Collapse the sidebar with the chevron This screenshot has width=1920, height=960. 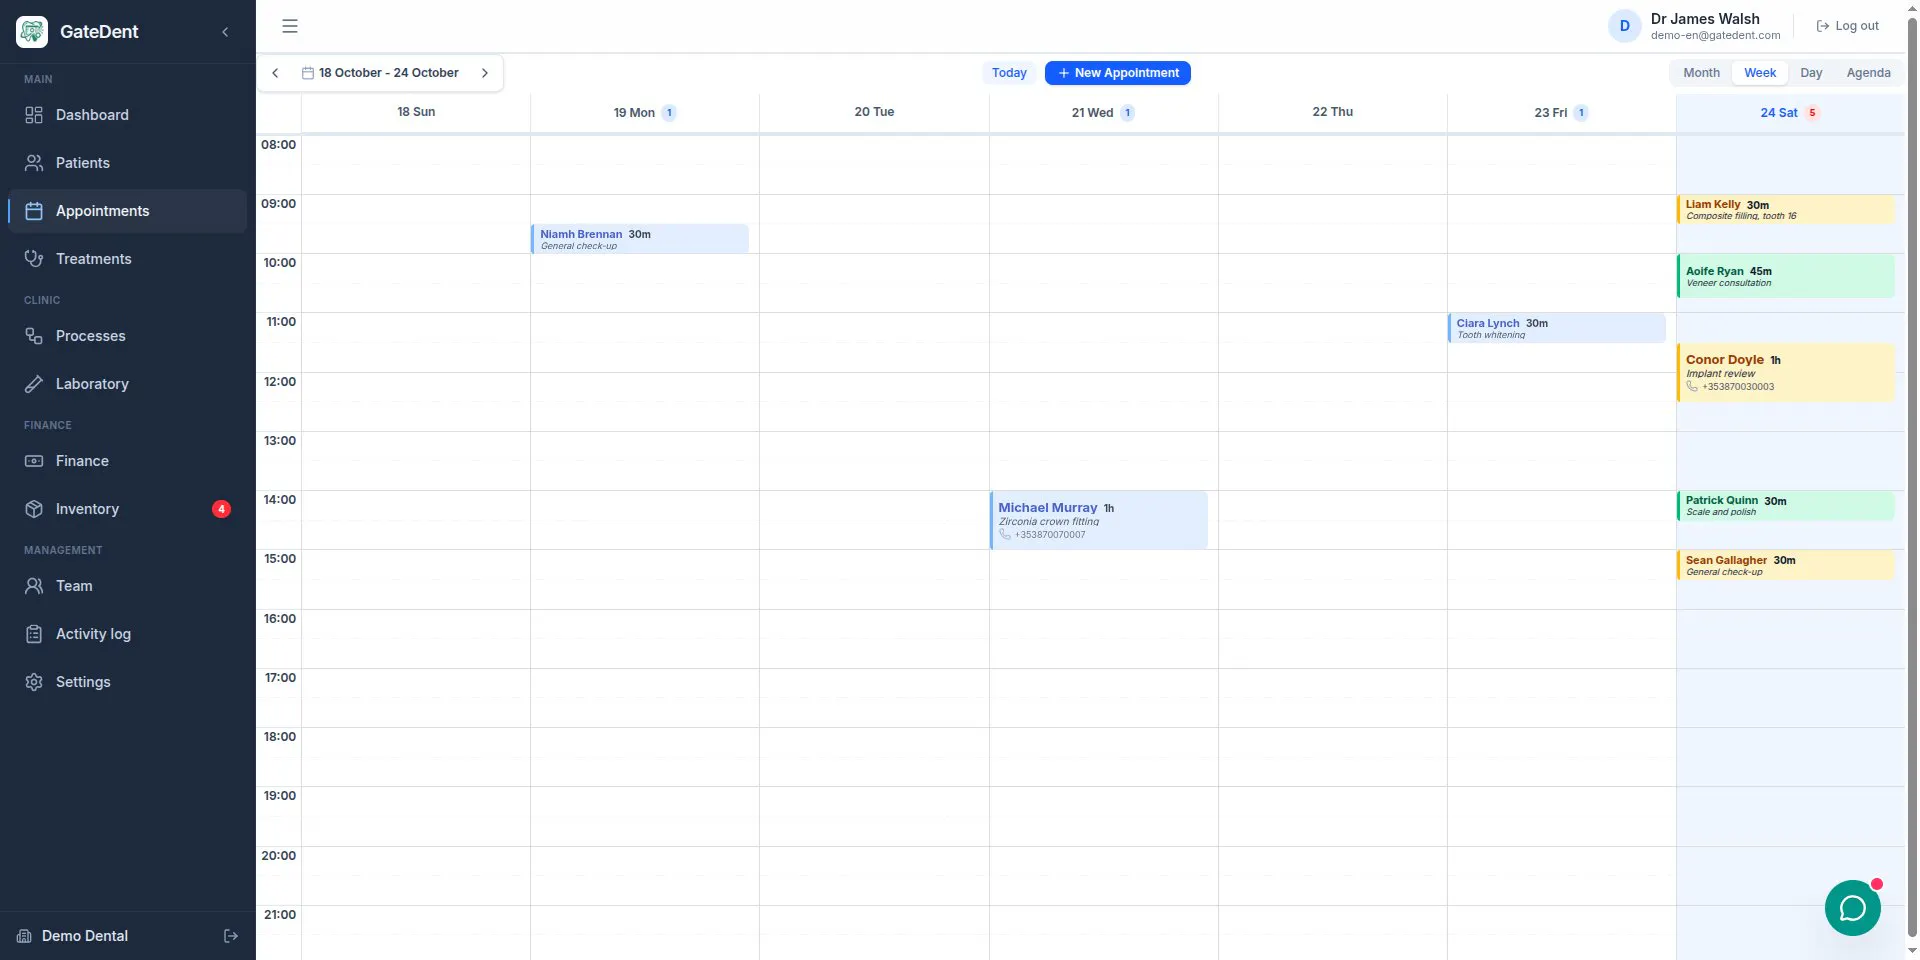[225, 32]
